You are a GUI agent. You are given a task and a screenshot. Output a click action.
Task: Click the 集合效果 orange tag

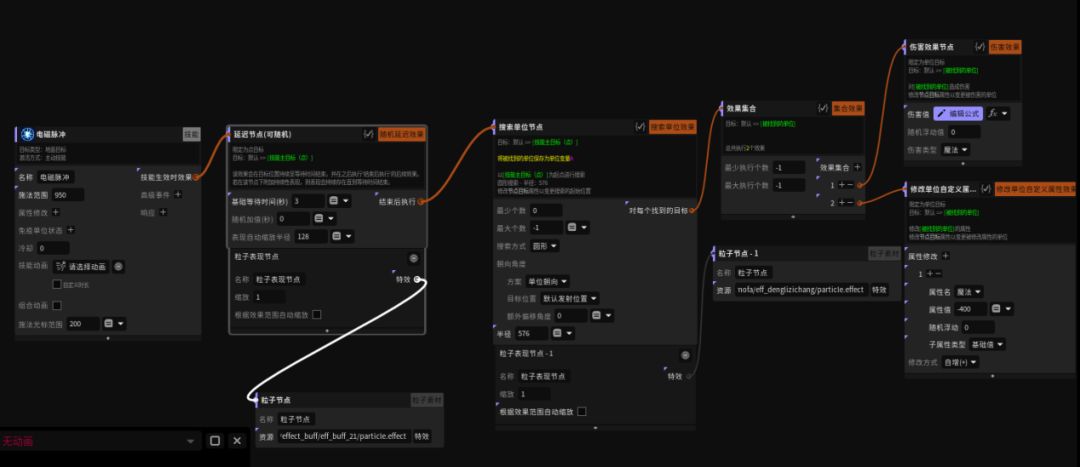pos(847,108)
